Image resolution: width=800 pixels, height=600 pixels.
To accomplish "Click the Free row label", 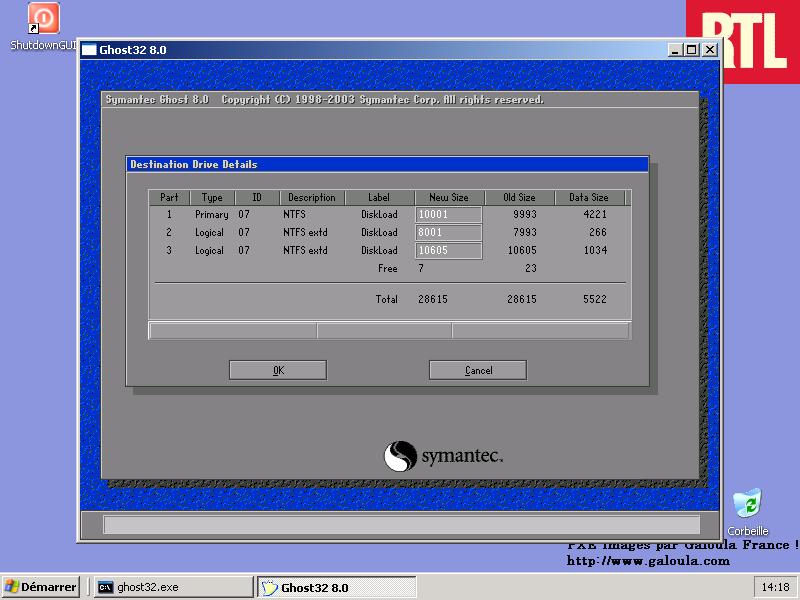I will (388, 268).
